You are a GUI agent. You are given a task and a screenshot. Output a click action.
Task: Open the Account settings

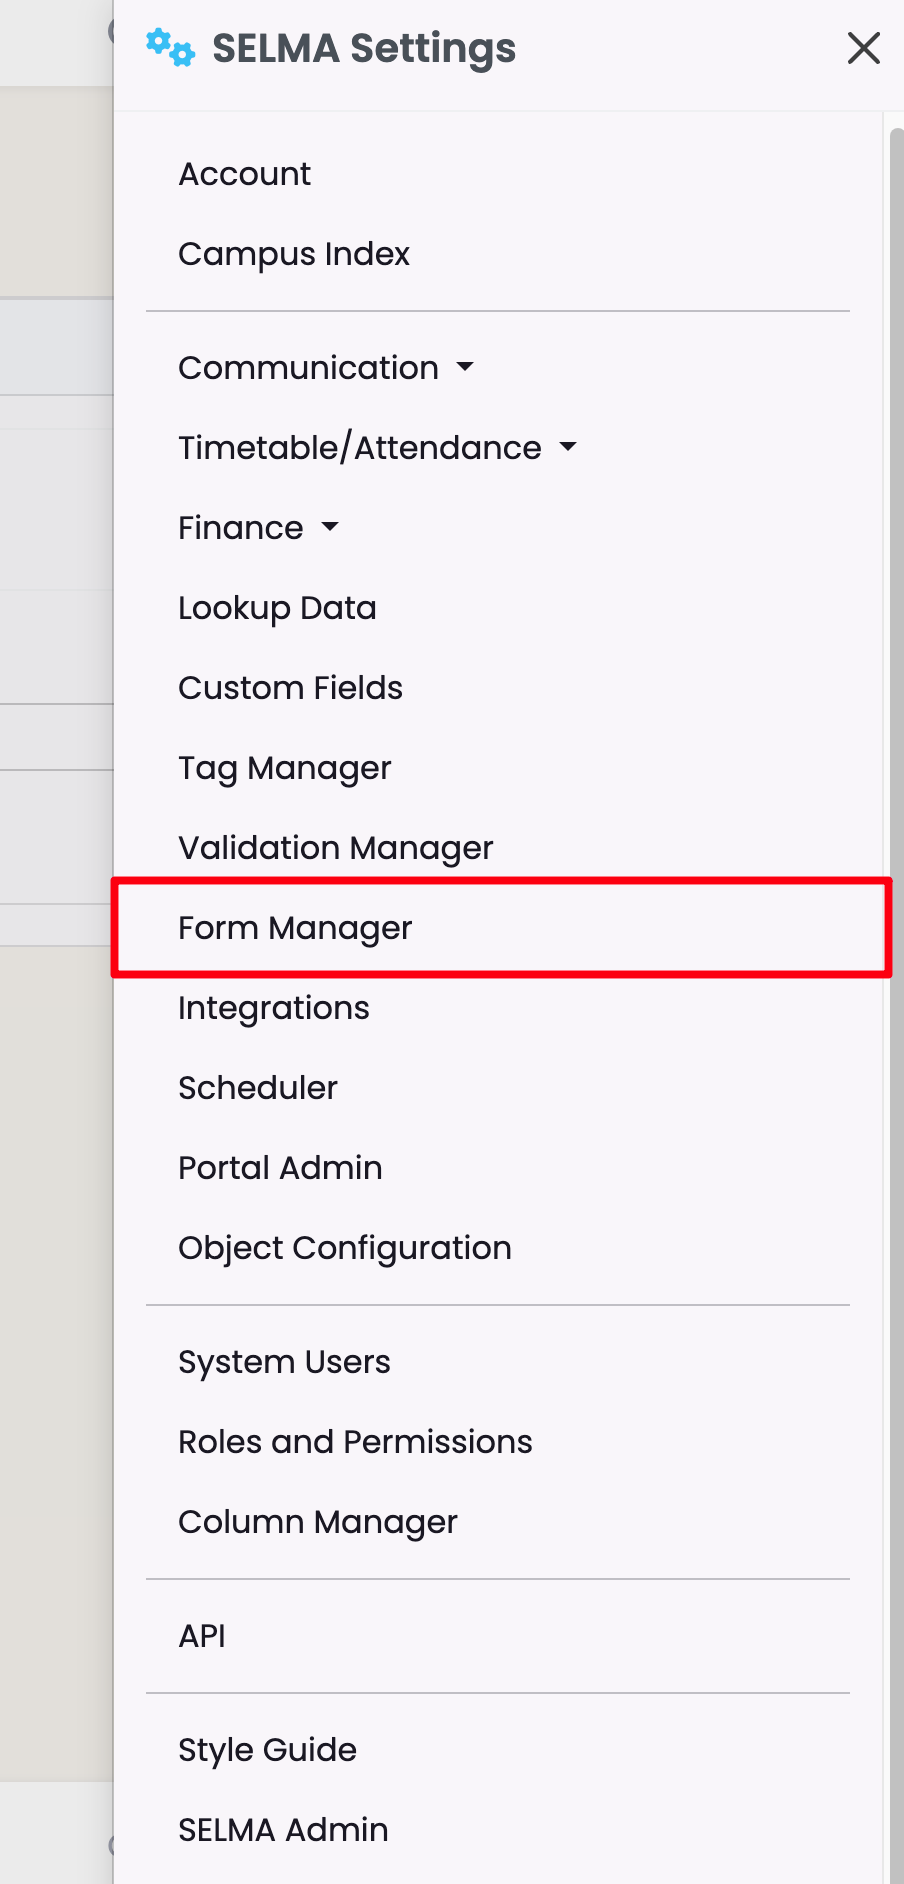(x=245, y=174)
